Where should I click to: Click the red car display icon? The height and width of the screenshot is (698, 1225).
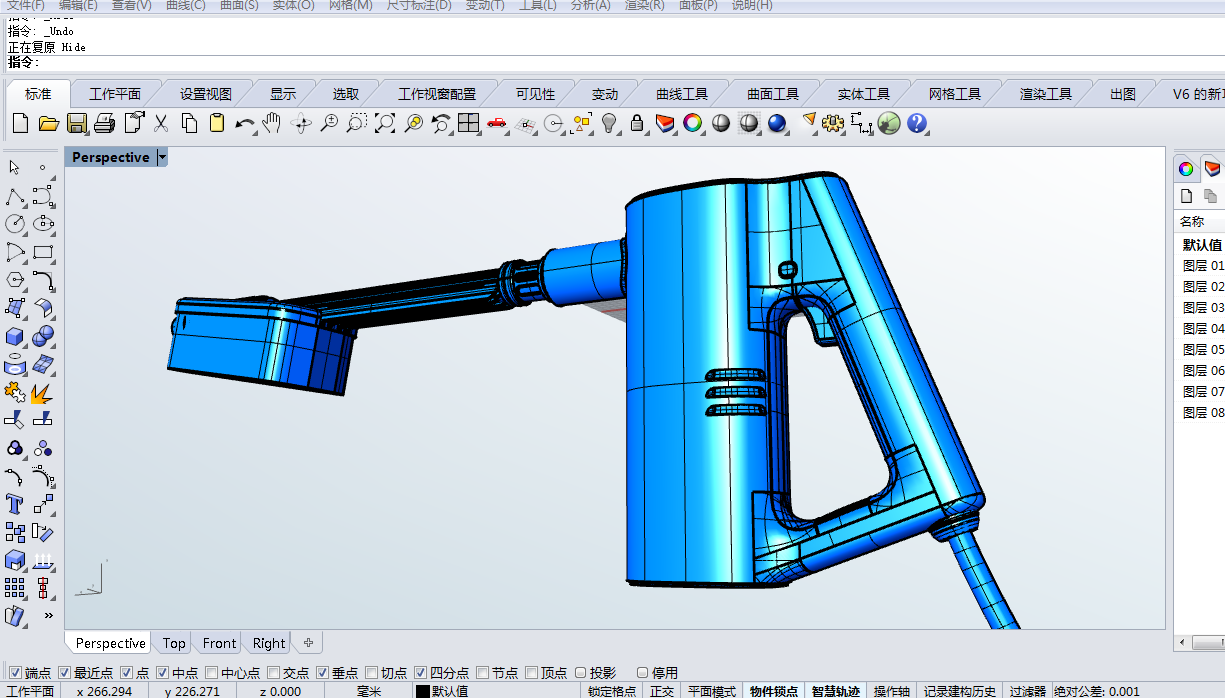[497, 123]
